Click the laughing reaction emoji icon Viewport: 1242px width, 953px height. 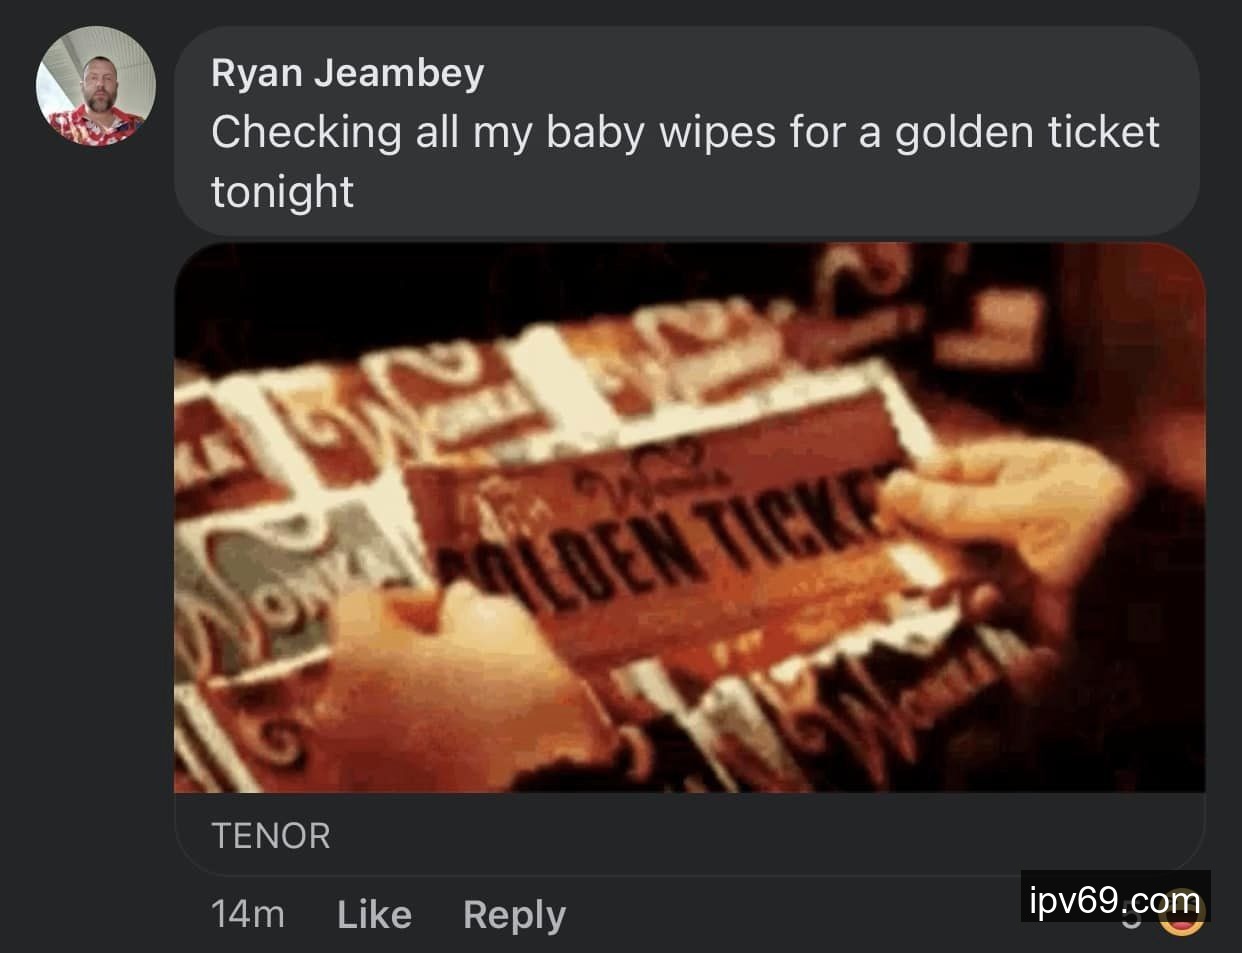pos(1180,911)
